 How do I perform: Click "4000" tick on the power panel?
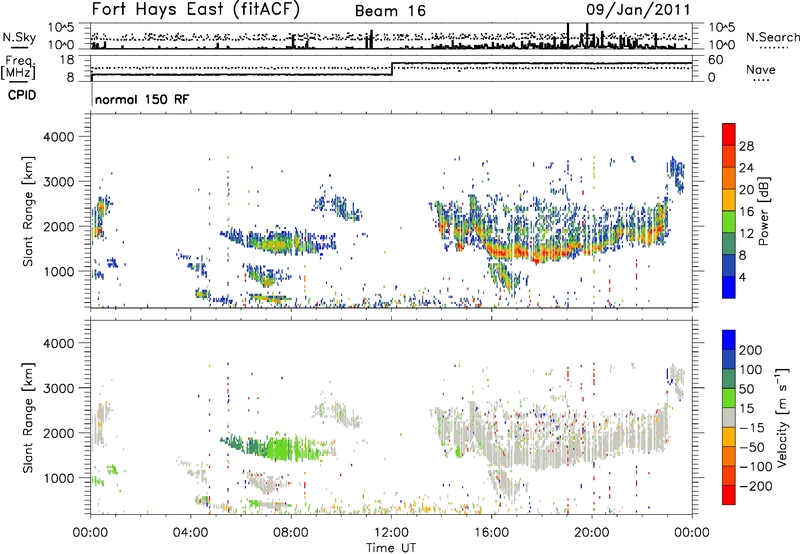pyautogui.click(x=59, y=137)
